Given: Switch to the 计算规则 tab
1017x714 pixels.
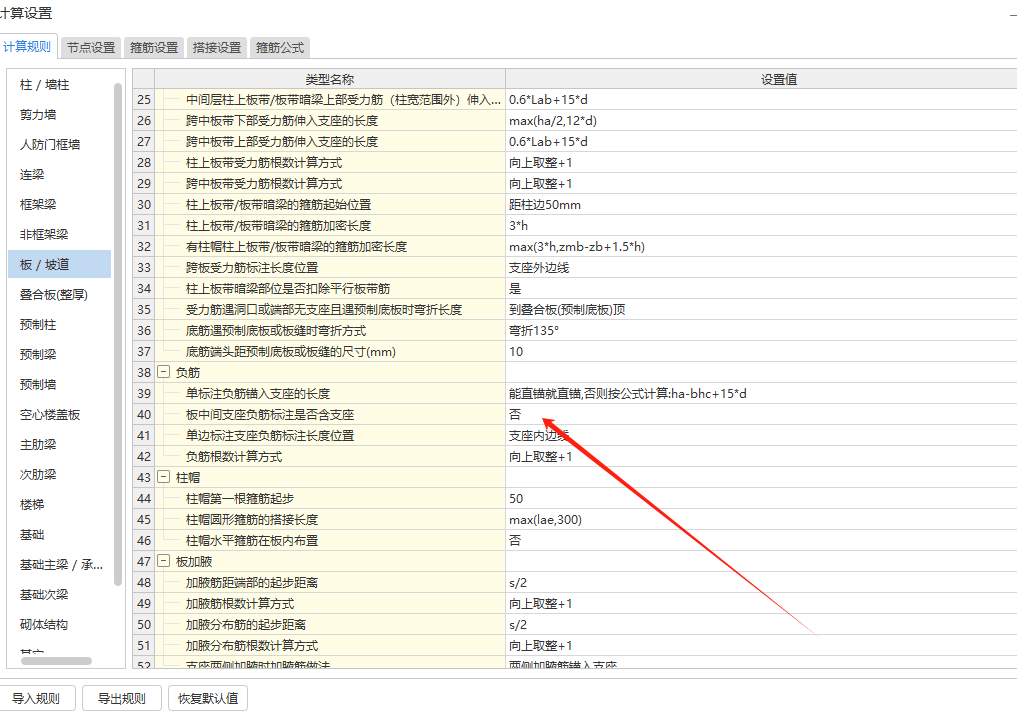Looking at the screenshot, I should pyautogui.click(x=27, y=47).
